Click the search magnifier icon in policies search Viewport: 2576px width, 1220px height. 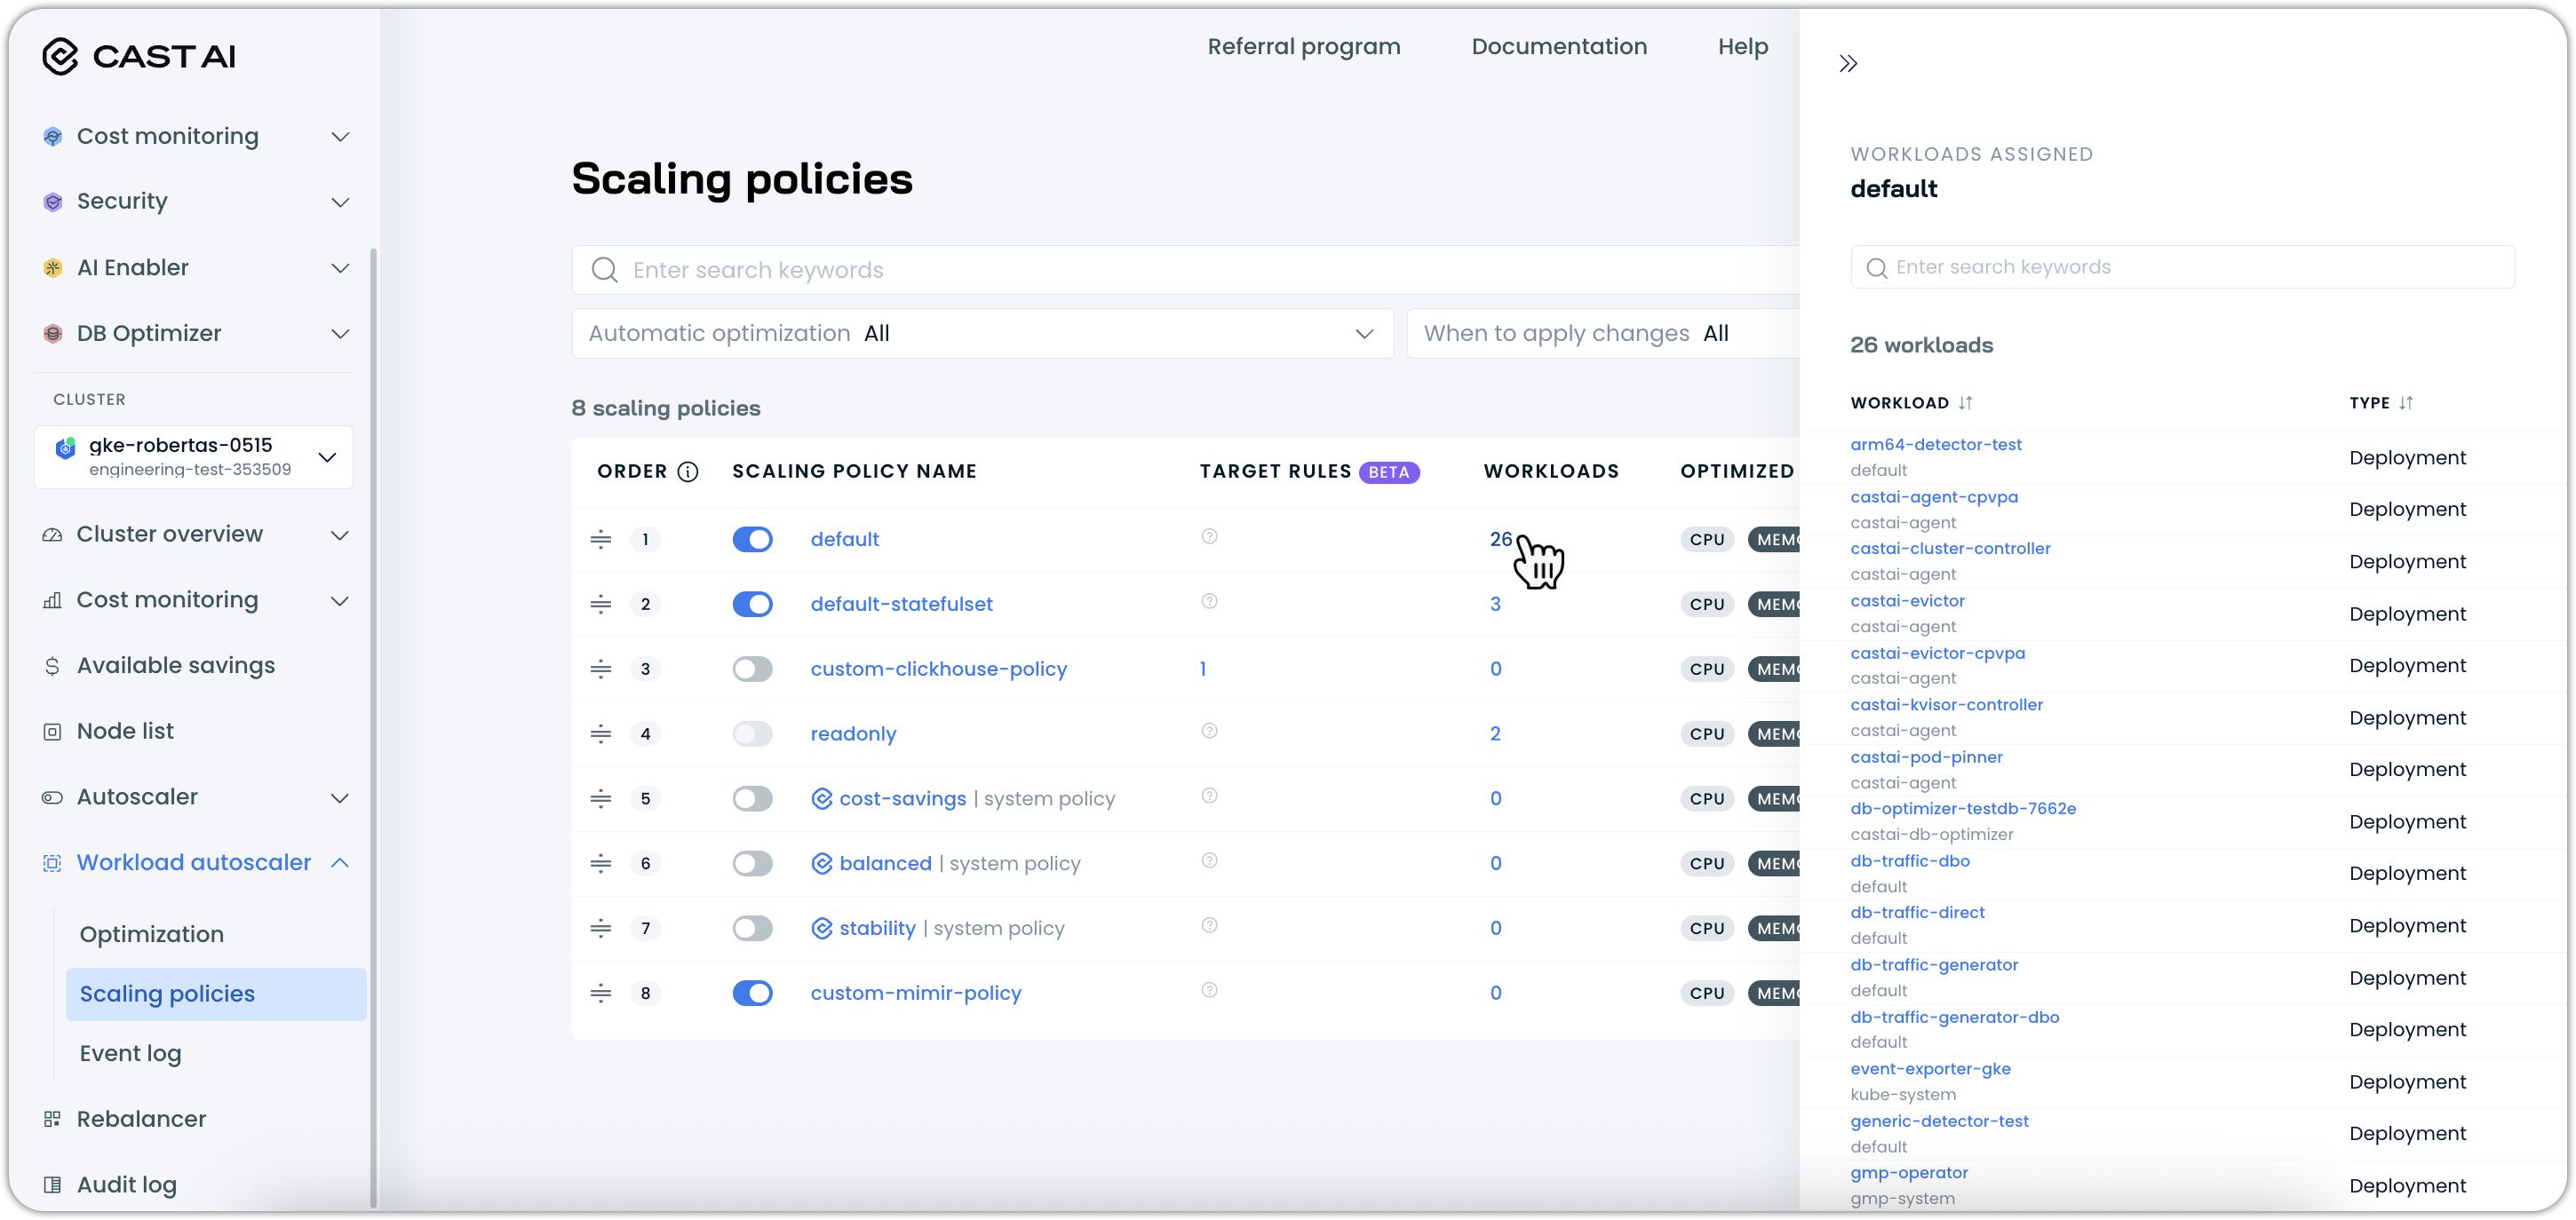[604, 270]
